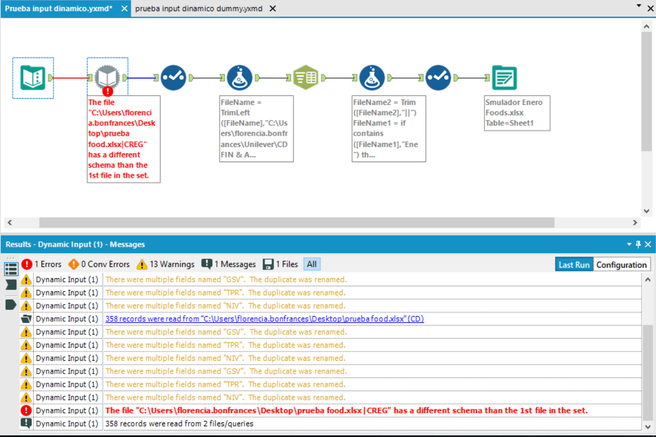Filter results by 1 Messages
Viewport: 656px width, 437px height.
[228, 264]
